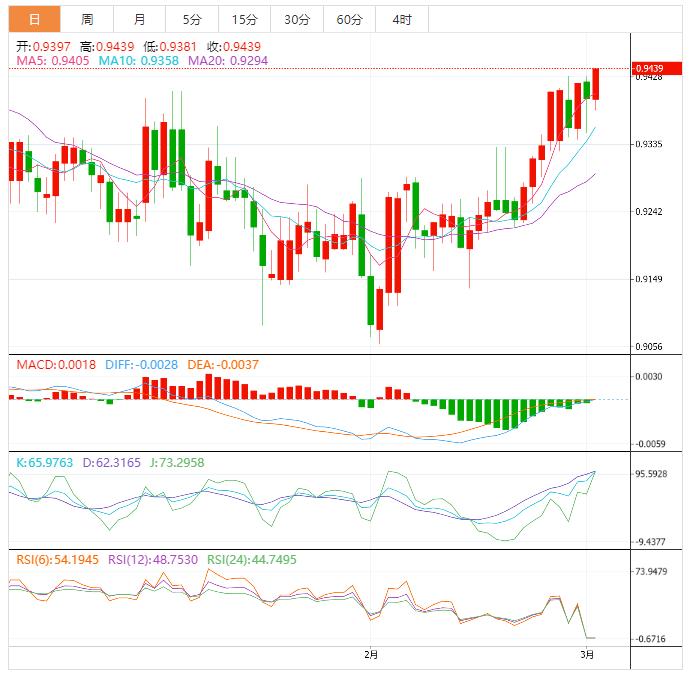Click the MACD:0.0018 indicator label

[x=56, y=365]
